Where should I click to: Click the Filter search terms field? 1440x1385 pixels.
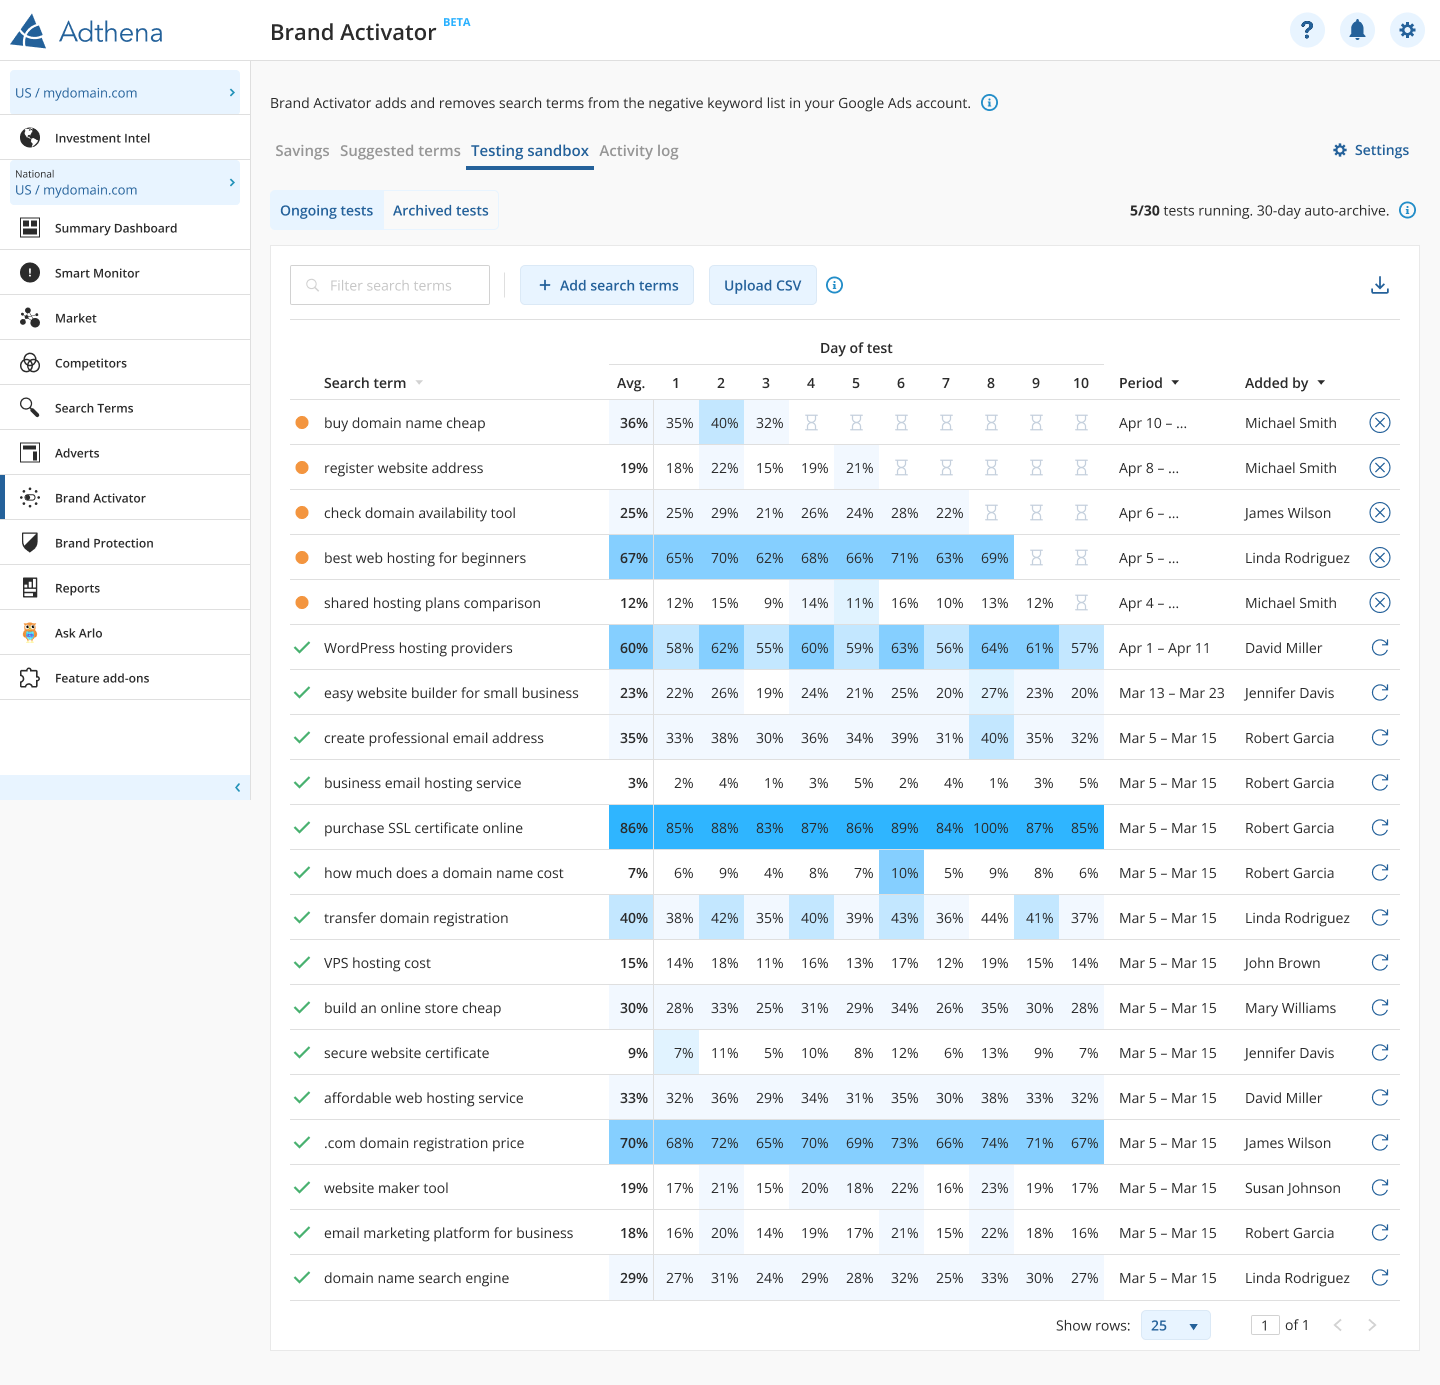click(x=390, y=285)
